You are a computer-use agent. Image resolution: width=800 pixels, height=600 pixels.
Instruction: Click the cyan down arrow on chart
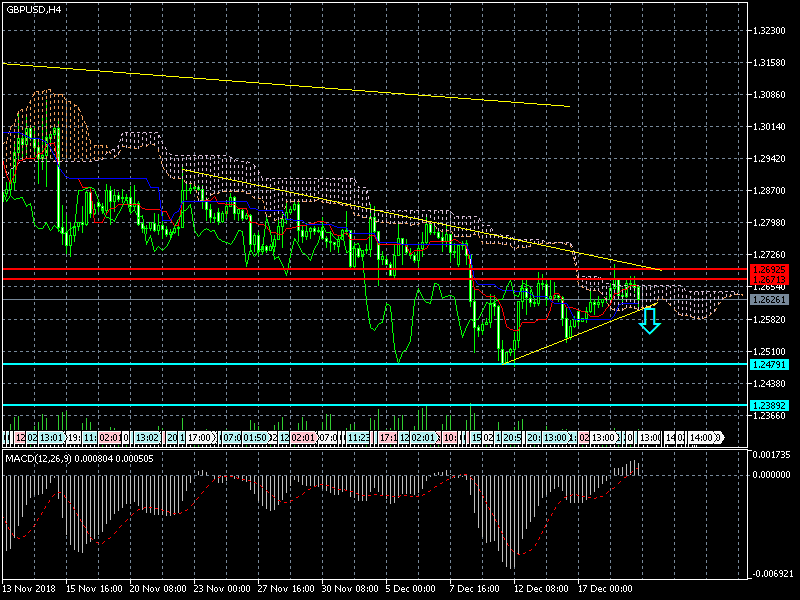pos(650,320)
